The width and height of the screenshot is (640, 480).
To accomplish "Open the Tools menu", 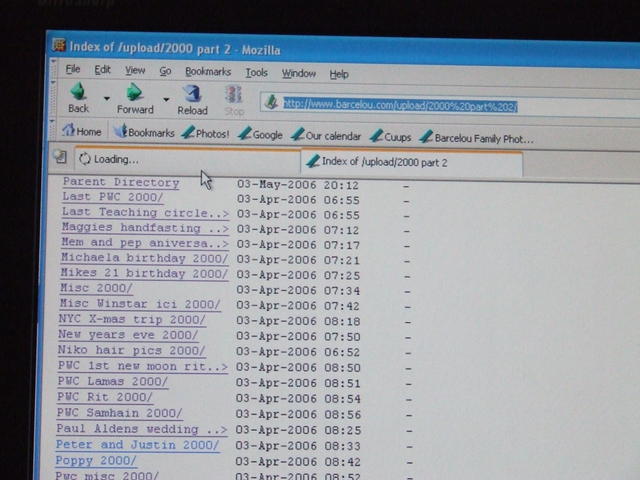I will [256, 72].
